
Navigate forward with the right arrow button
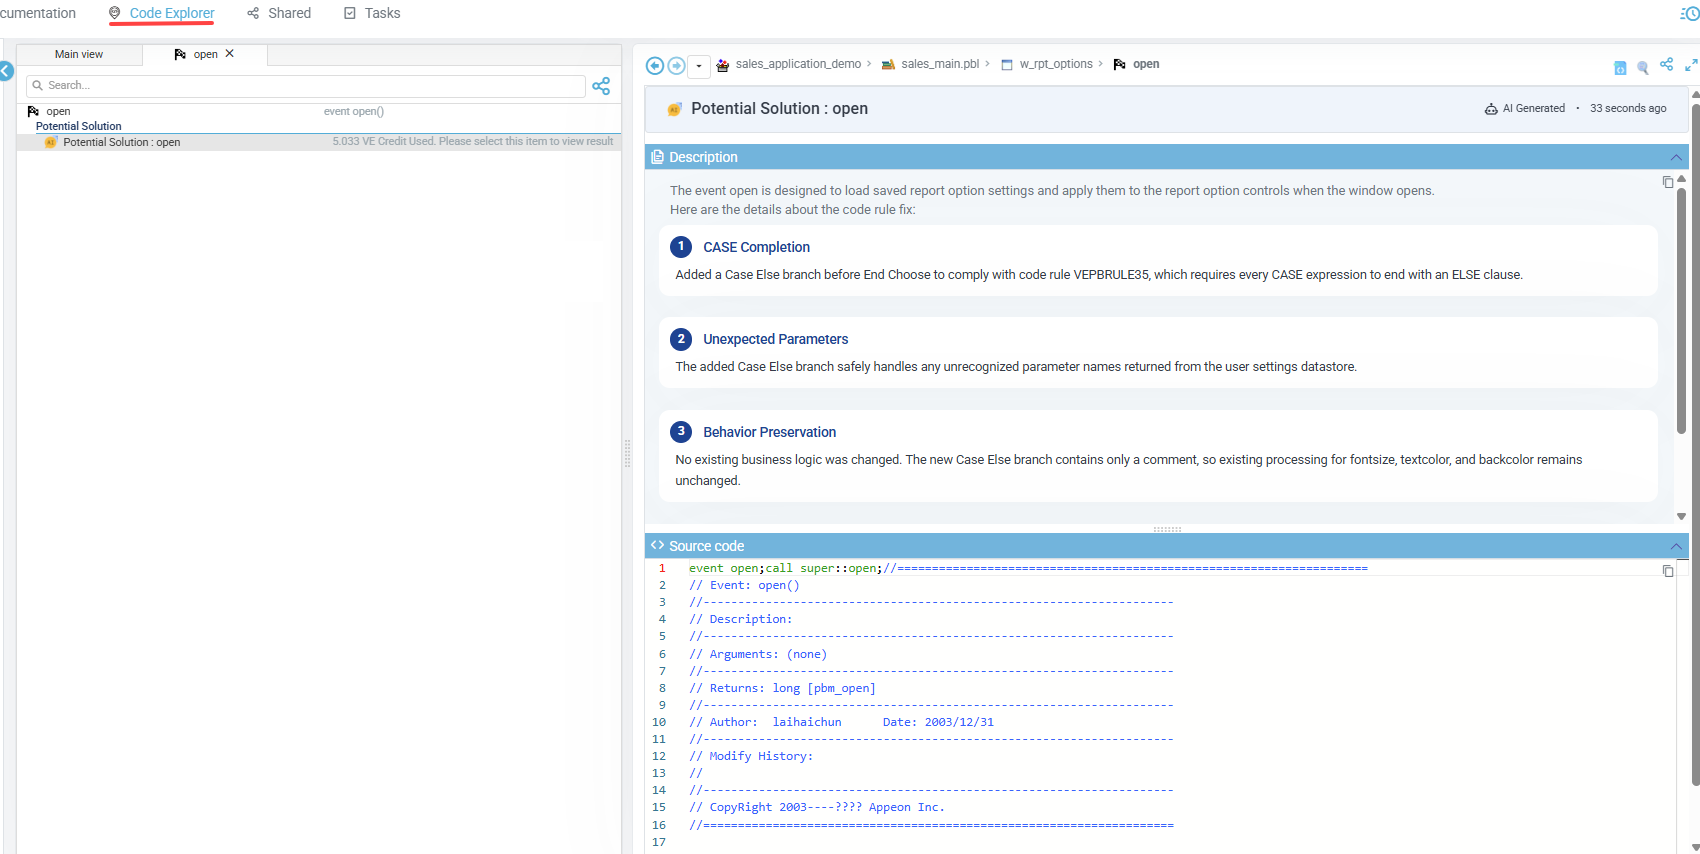click(x=676, y=65)
